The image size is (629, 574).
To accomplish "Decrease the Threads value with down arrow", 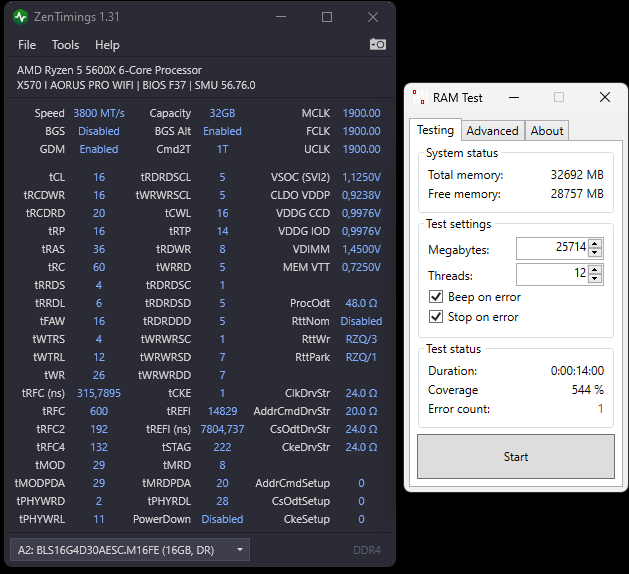I will coord(595,278).
